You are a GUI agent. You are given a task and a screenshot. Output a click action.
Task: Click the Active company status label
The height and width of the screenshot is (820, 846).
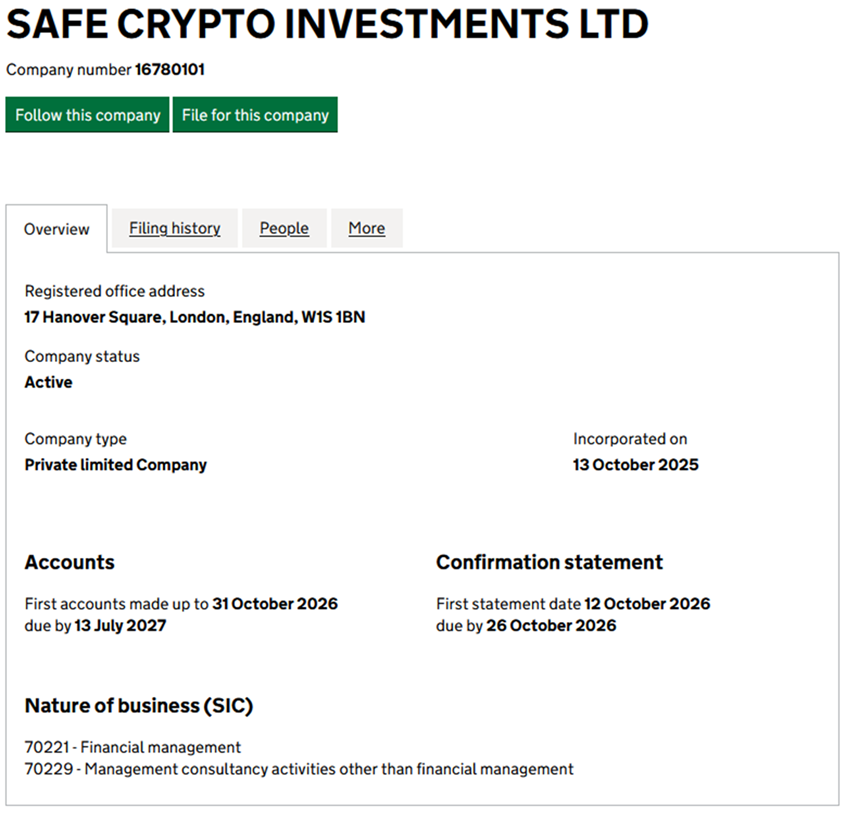tap(48, 382)
